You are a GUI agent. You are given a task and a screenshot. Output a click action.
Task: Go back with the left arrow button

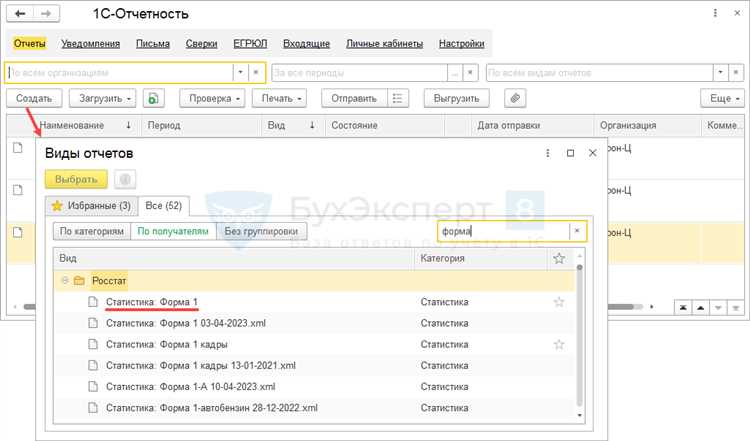(20, 13)
